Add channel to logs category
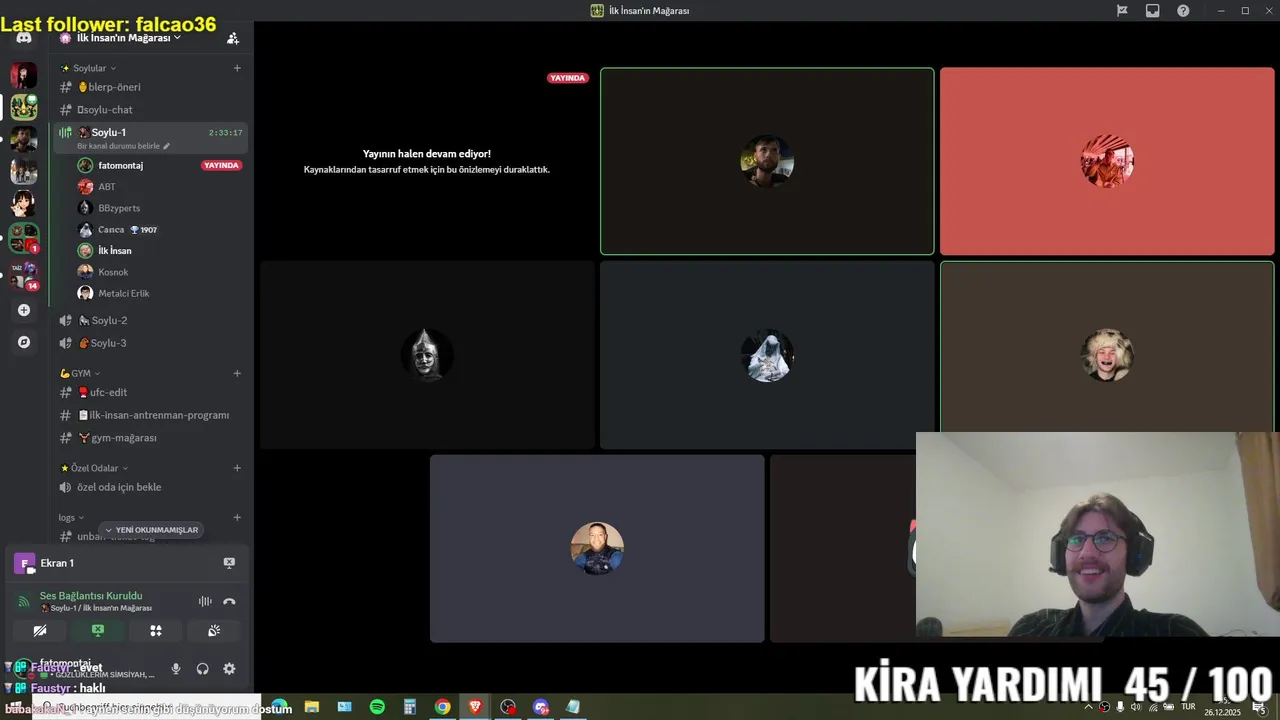 [x=237, y=517]
